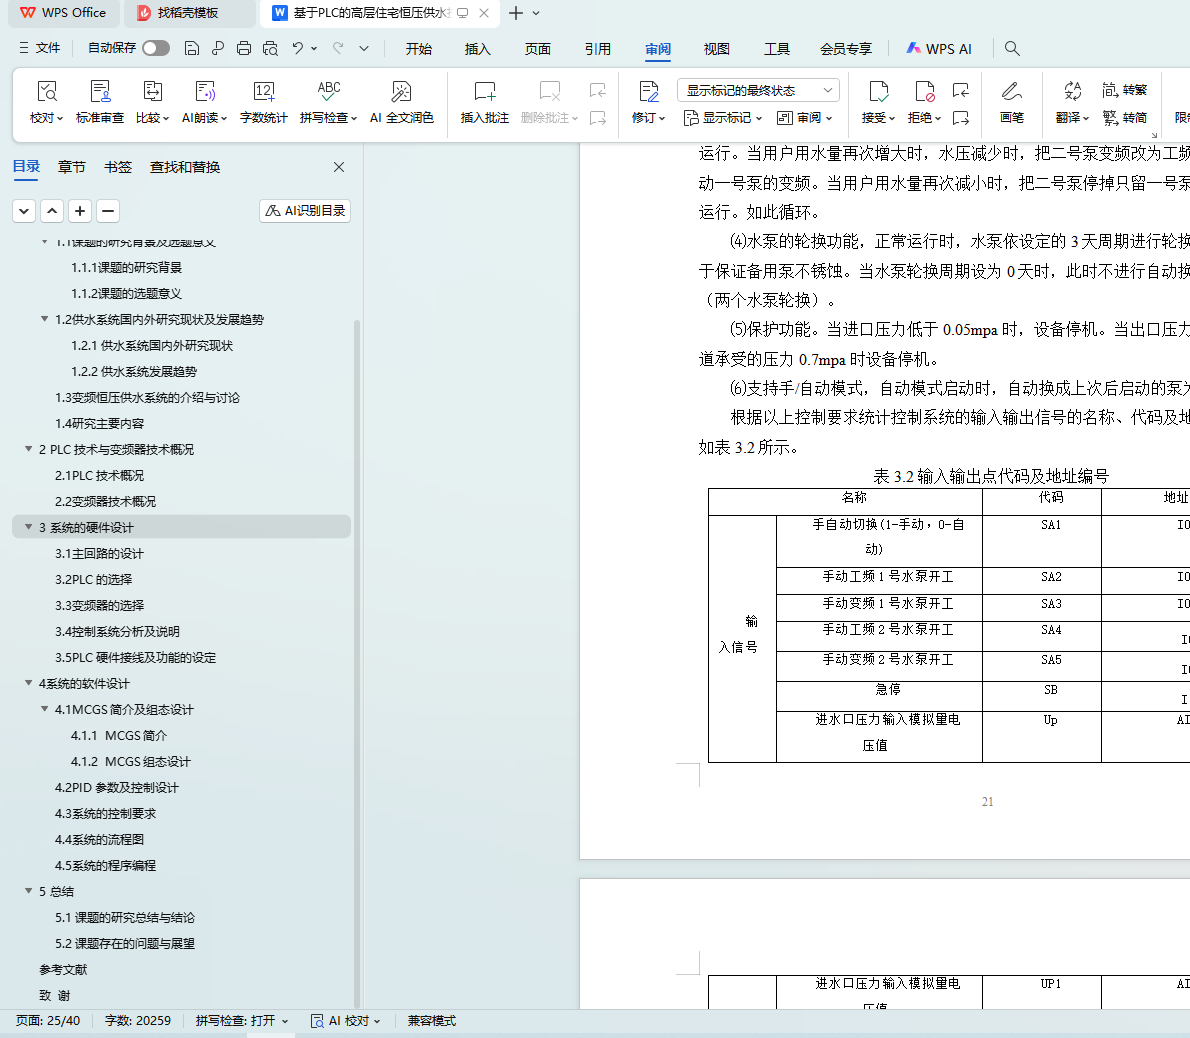The width and height of the screenshot is (1190, 1038).
Task: Open the 章节 tab in navigation pane
Action: [x=72, y=167]
